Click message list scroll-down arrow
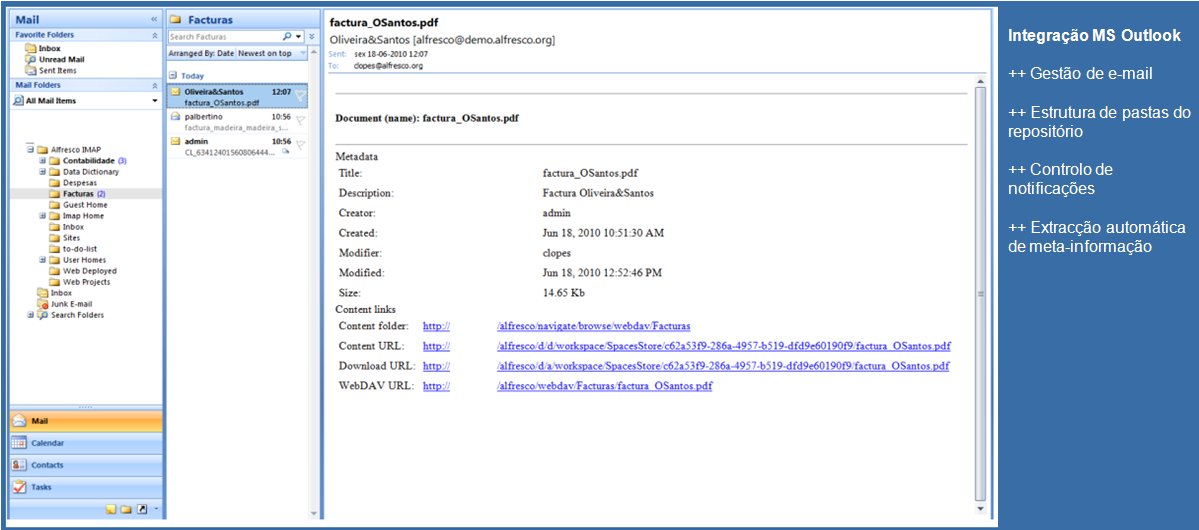Screen dimensions: 1199x530 (313, 512)
